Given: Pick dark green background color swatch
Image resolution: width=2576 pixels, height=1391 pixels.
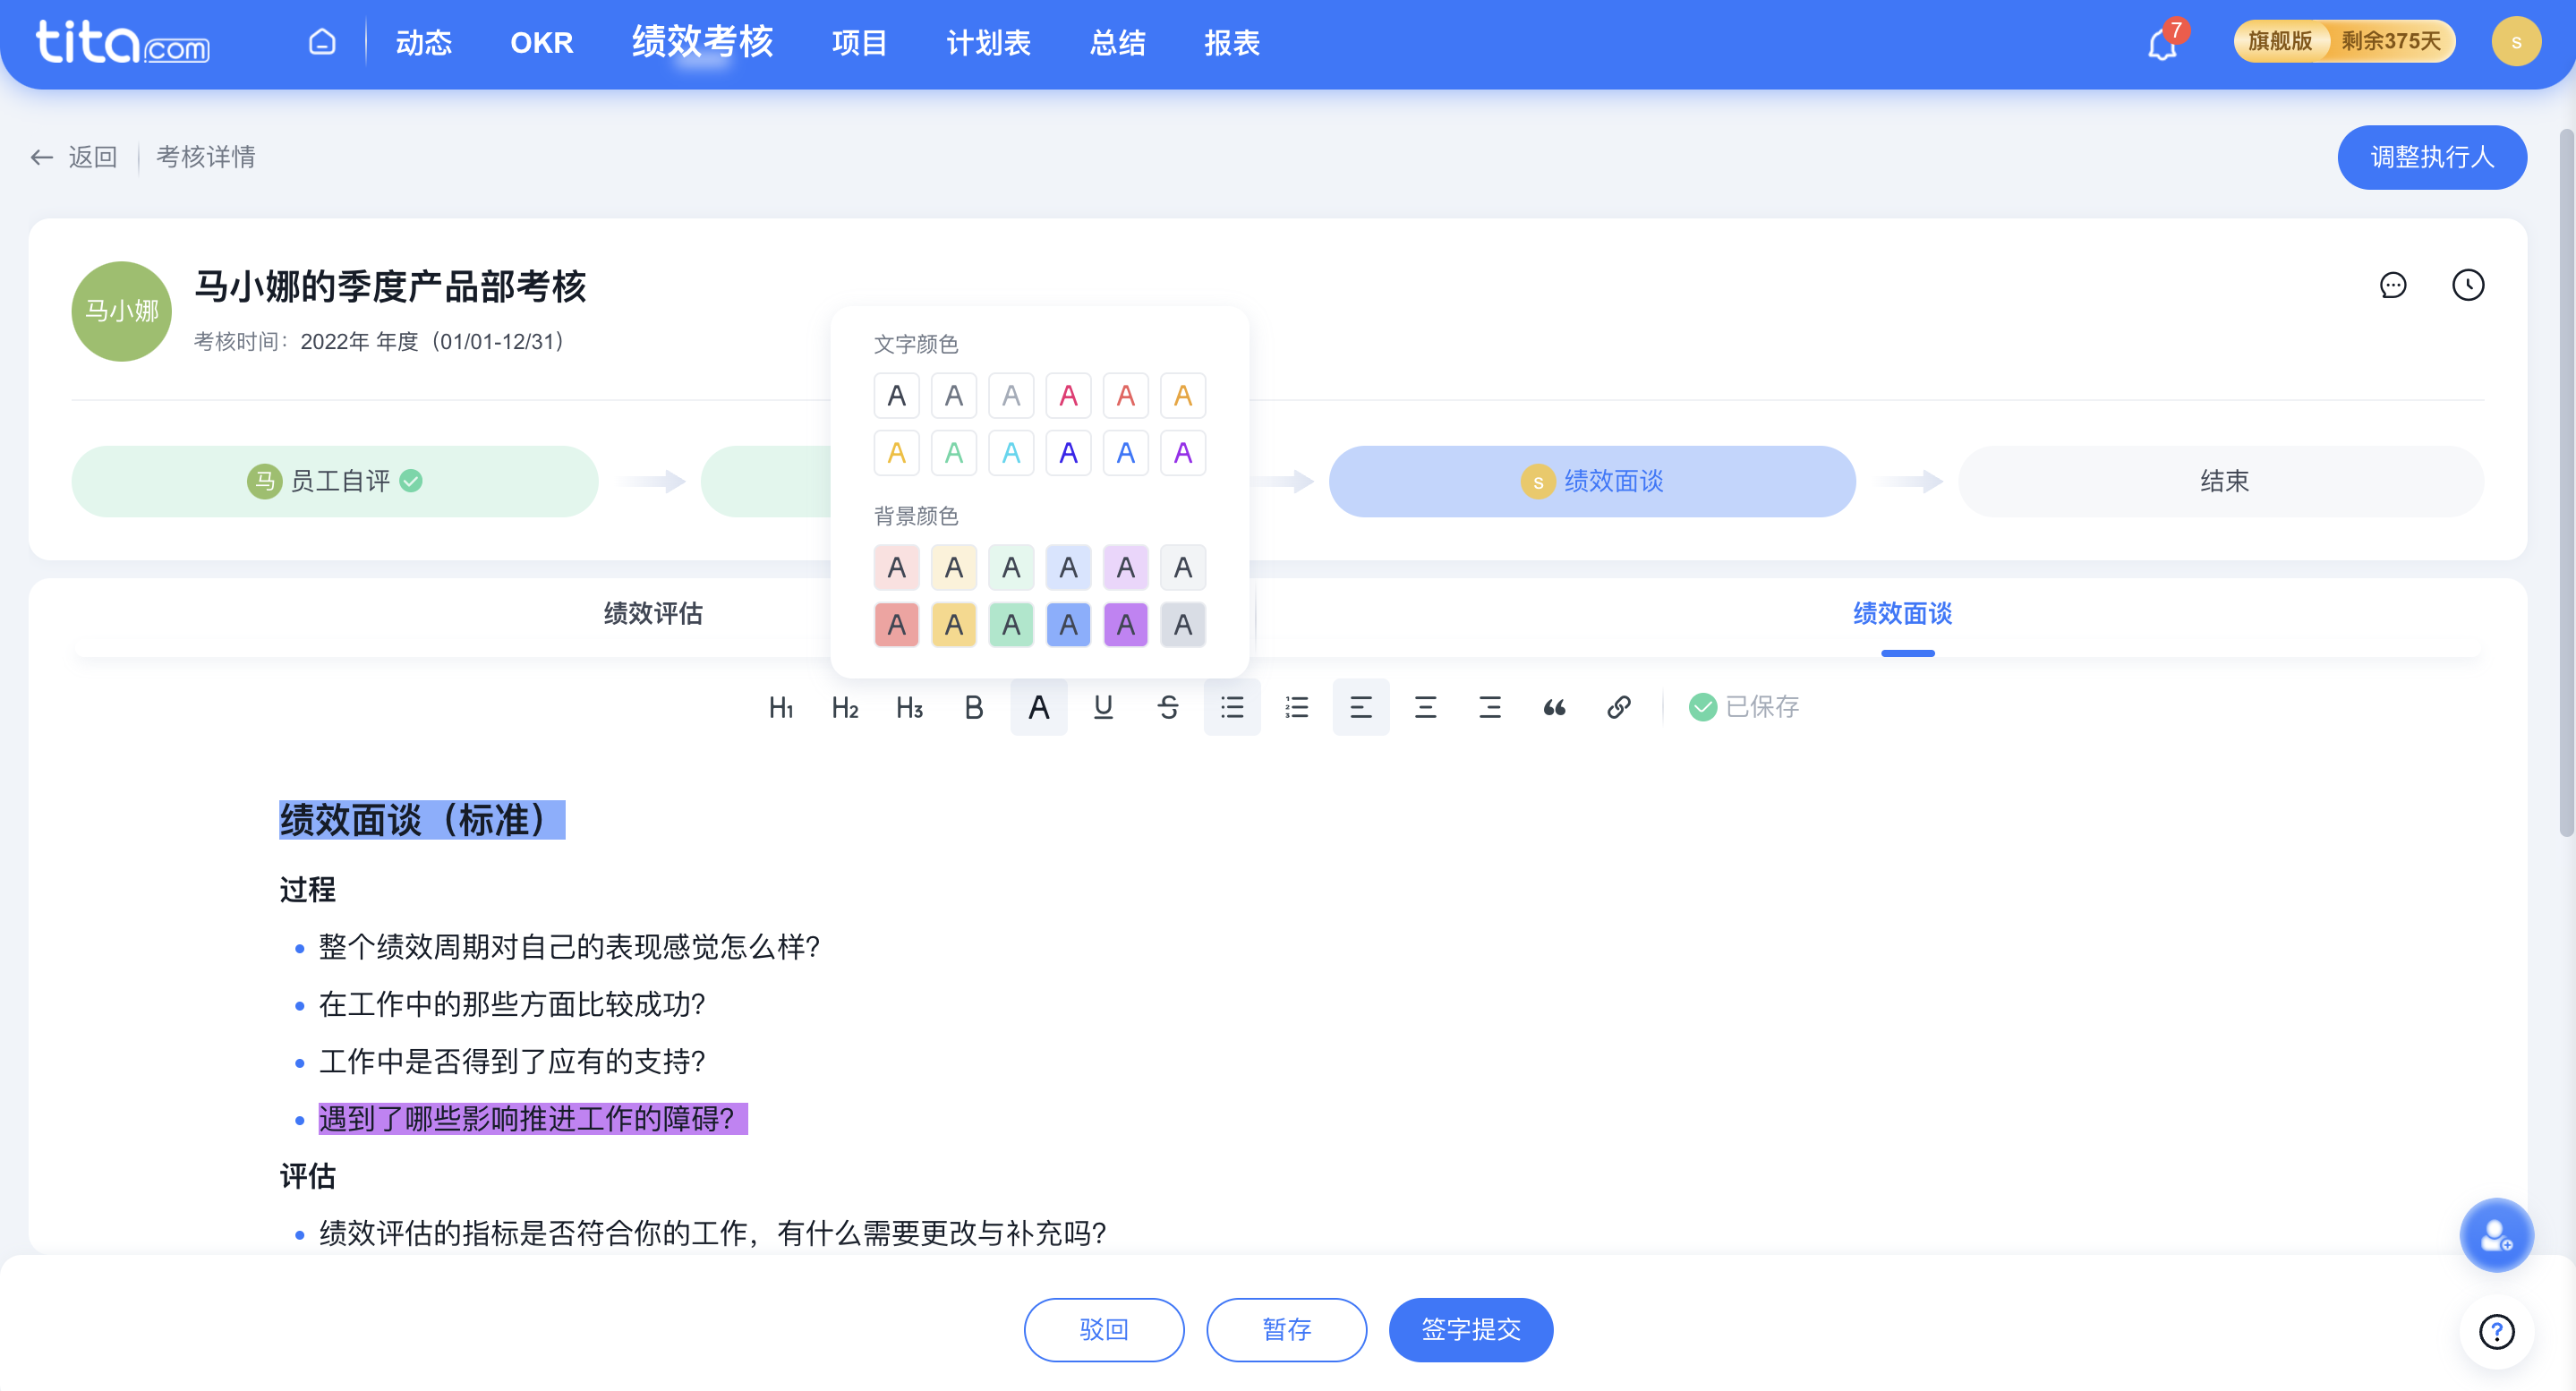Looking at the screenshot, I should [x=1011, y=625].
